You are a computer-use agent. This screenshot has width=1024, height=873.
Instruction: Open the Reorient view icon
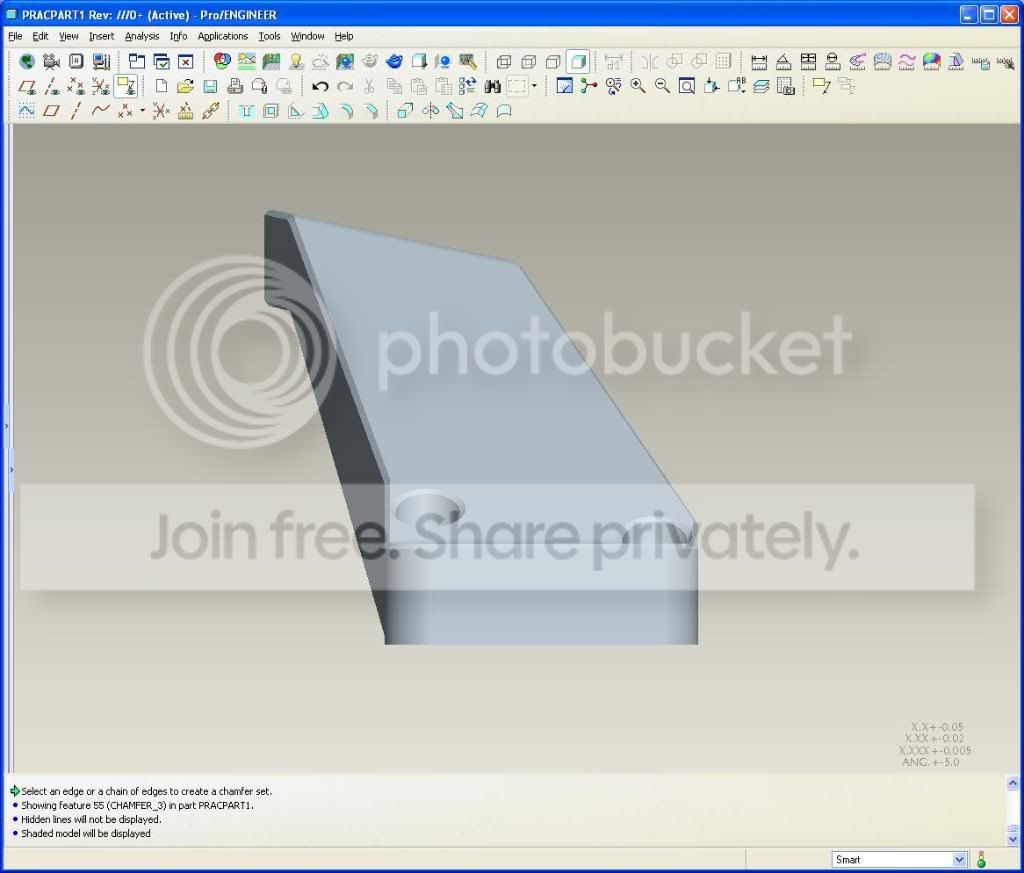(712, 86)
